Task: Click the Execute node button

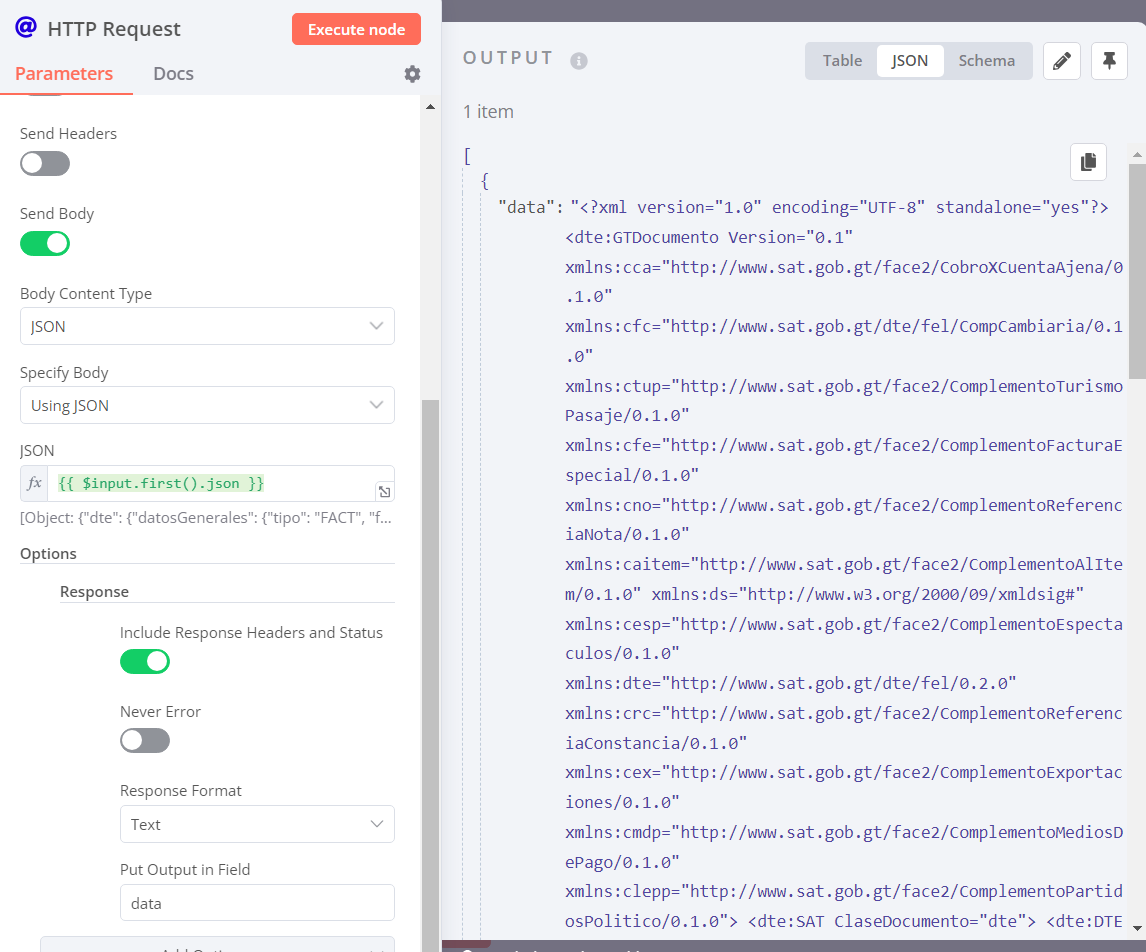Action: pyautogui.click(x=356, y=29)
